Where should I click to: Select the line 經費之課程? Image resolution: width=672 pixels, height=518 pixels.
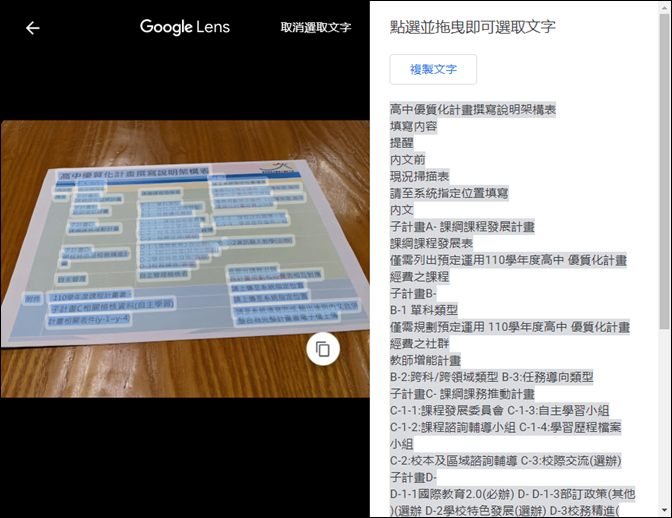click(x=419, y=277)
